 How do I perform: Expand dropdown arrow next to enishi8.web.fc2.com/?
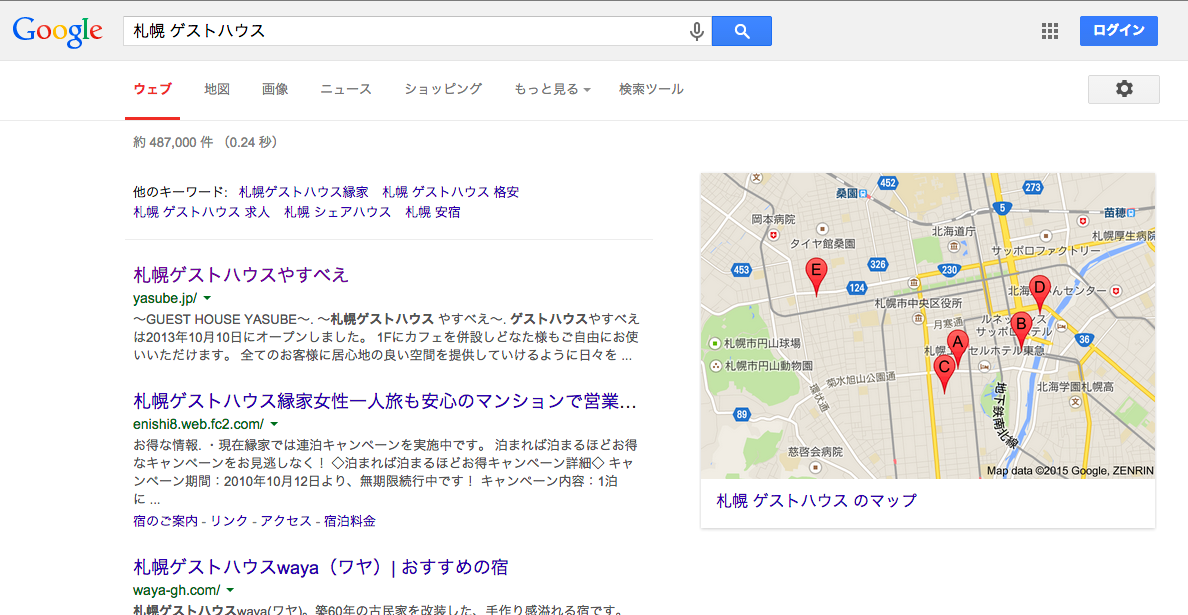click(x=274, y=424)
